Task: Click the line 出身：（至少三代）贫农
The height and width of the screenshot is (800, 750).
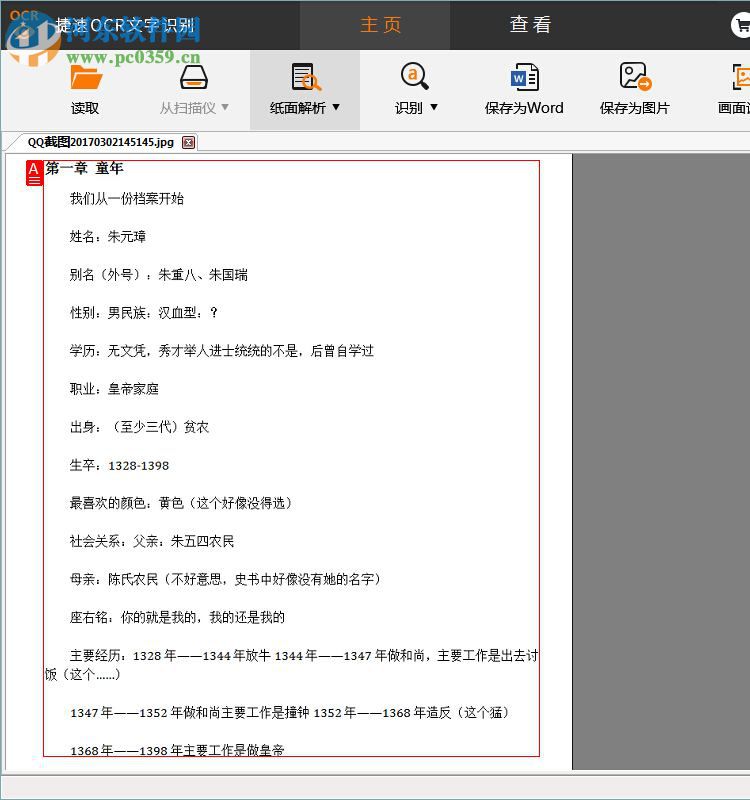Action: click(x=139, y=427)
